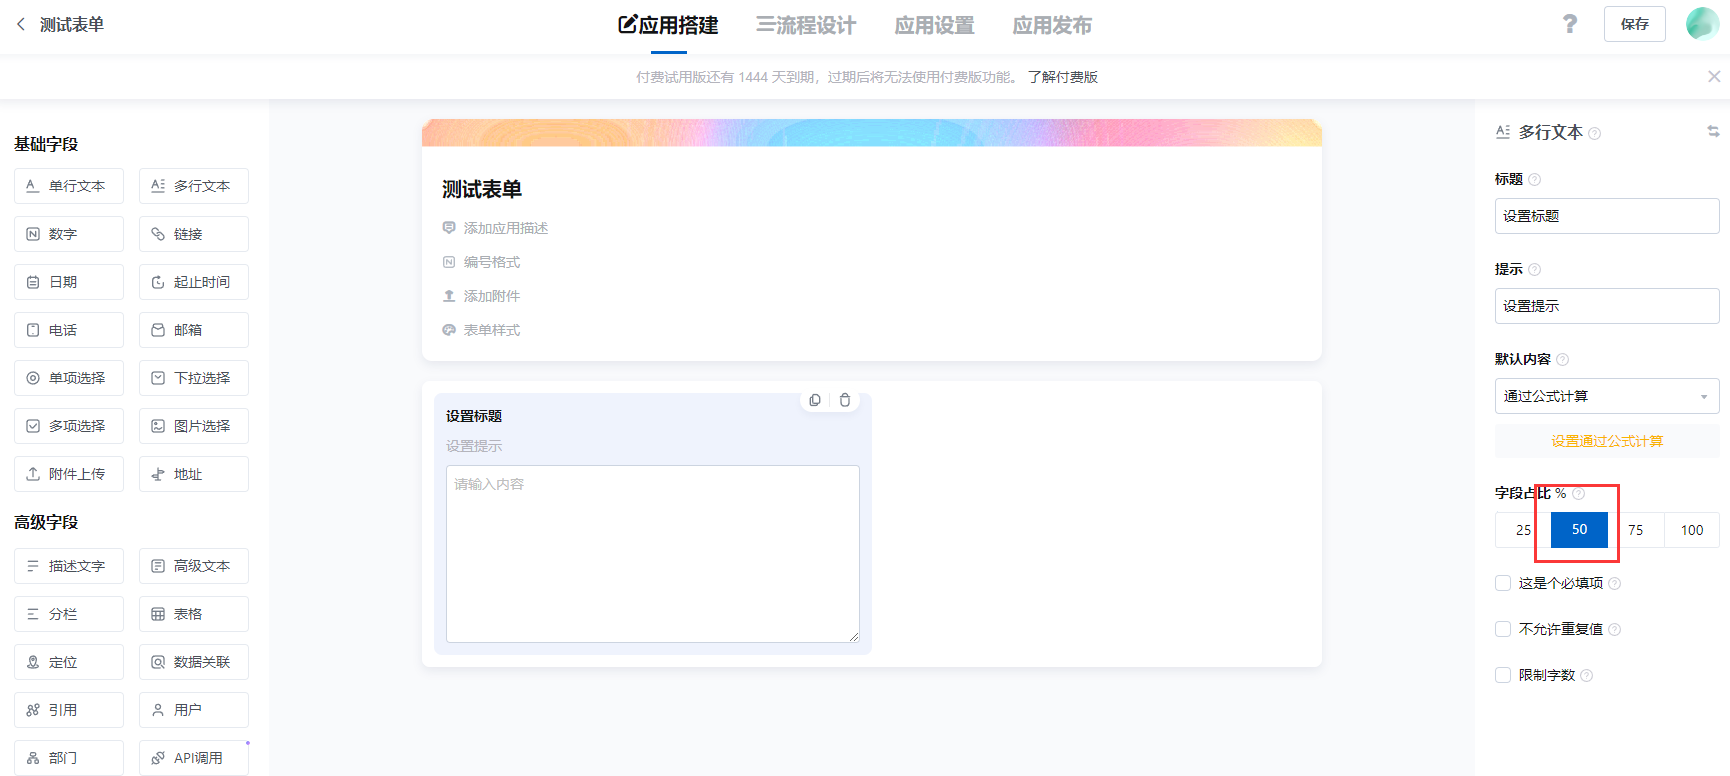This screenshot has height=776, width=1730.
Task: Open the 应用发布 tab
Action: click(1052, 25)
